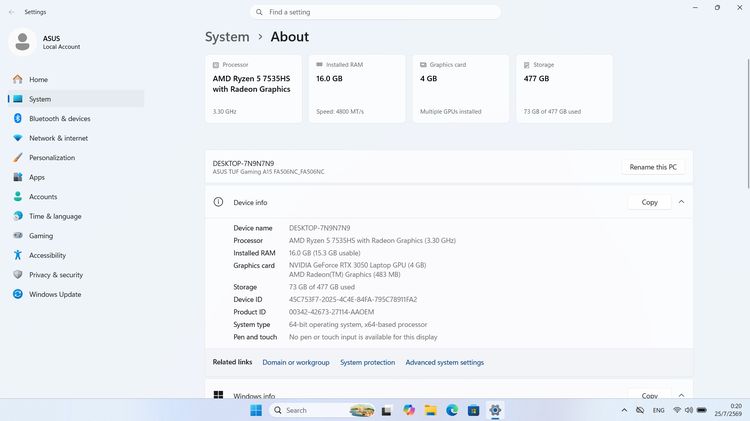
Task: Click the System breadcrumb link
Action: point(227,37)
